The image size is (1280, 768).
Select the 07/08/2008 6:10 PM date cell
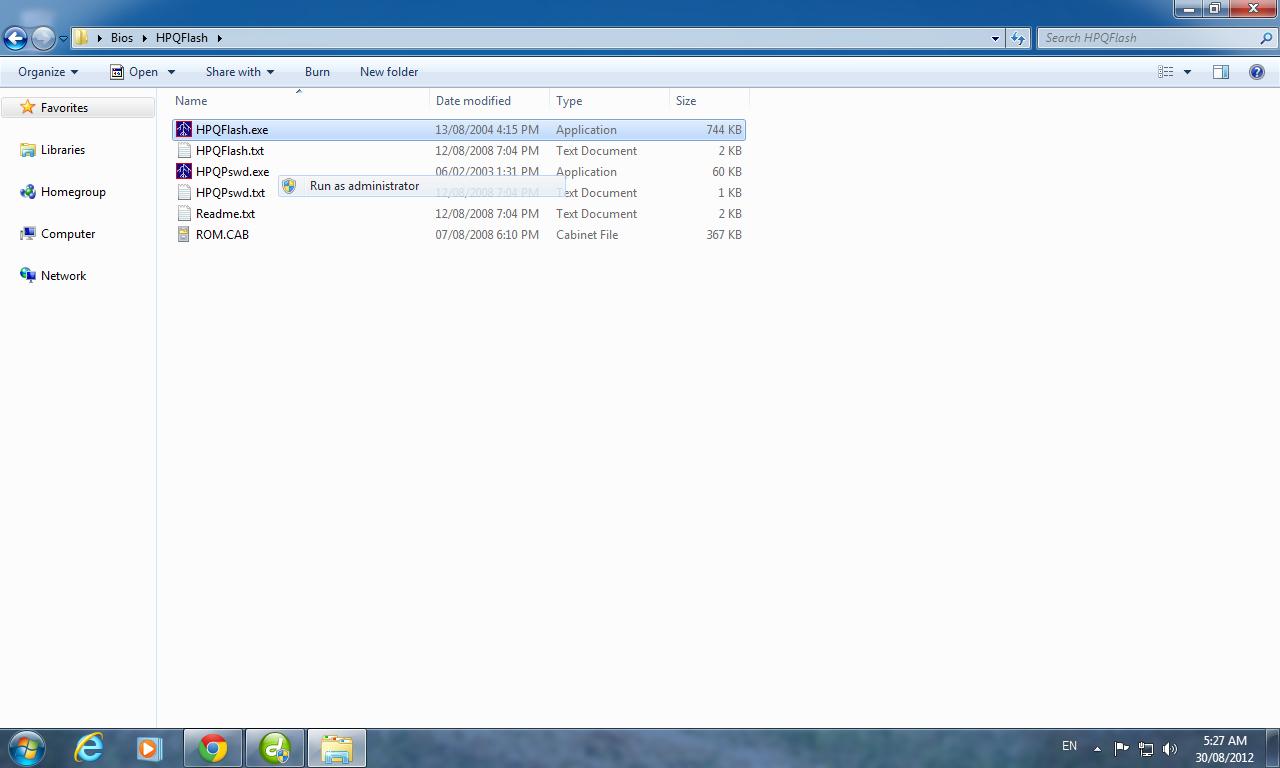(x=487, y=235)
